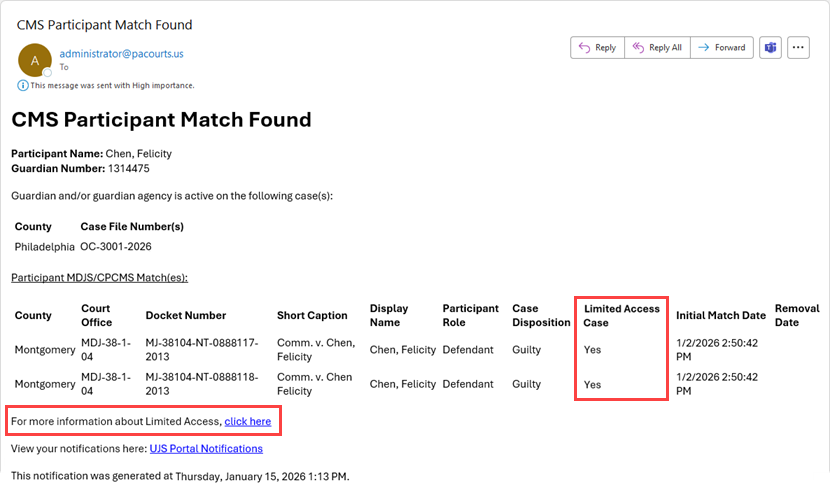Screen dimensions: 830x502
Task: Click the Initial Match Date column header
Action: pyautogui.click(x=720, y=316)
